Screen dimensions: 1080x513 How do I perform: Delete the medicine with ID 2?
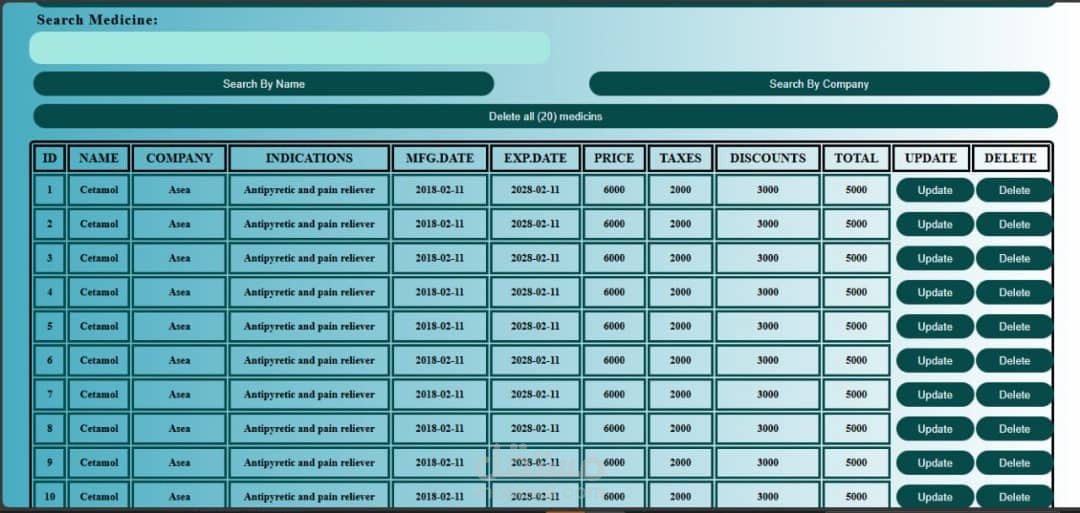pyautogui.click(x=1014, y=224)
